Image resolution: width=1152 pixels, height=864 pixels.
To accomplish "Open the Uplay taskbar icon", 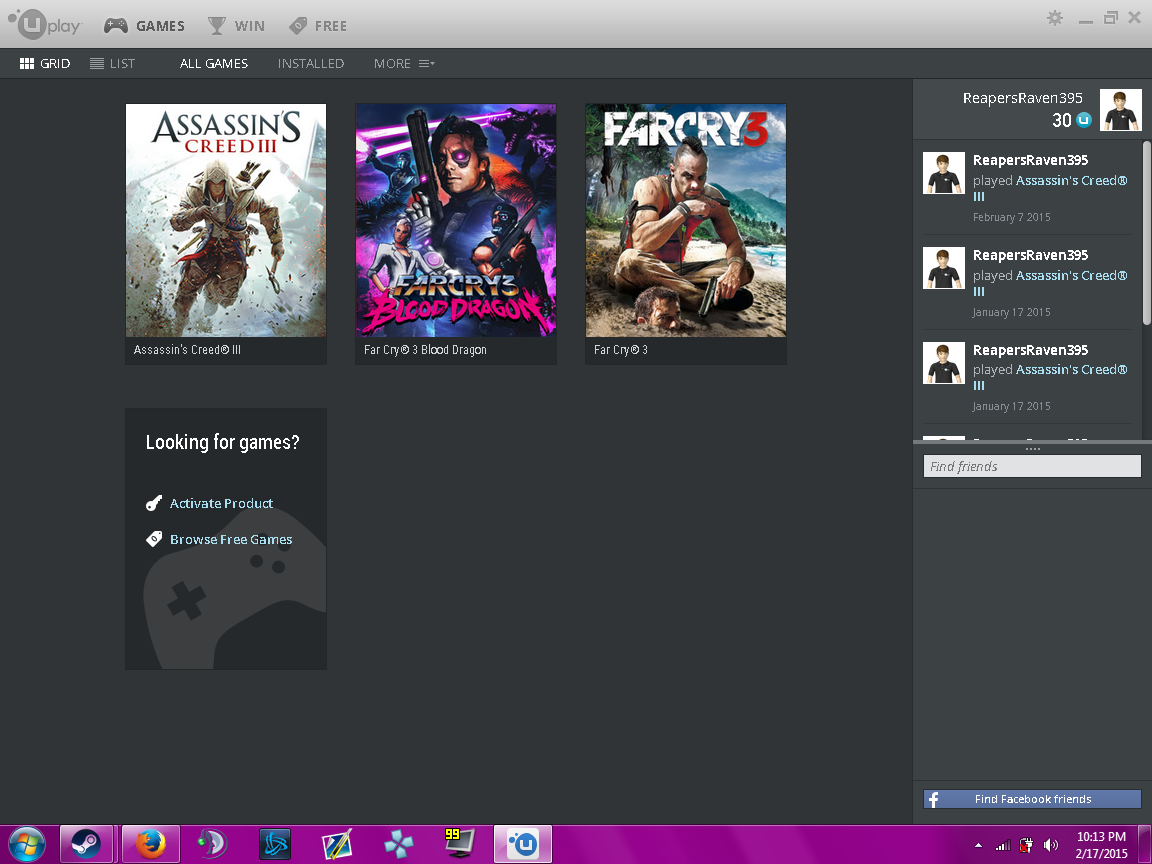I will click(x=523, y=844).
